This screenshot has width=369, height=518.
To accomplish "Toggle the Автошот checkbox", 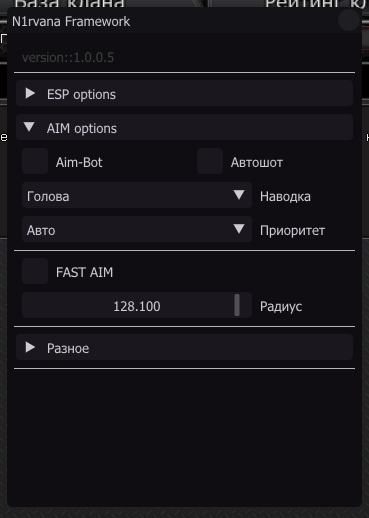I will (x=210, y=161).
